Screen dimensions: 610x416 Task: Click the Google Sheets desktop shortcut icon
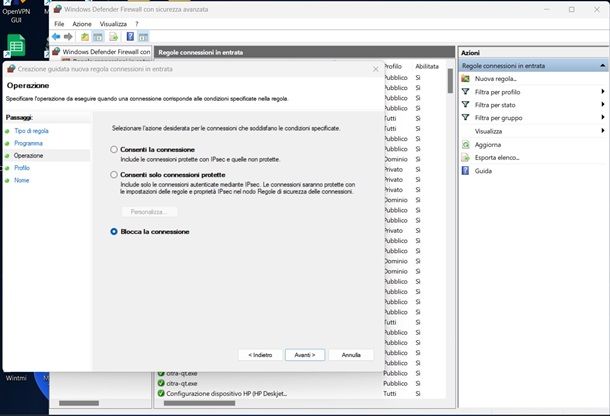tap(16, 46)
